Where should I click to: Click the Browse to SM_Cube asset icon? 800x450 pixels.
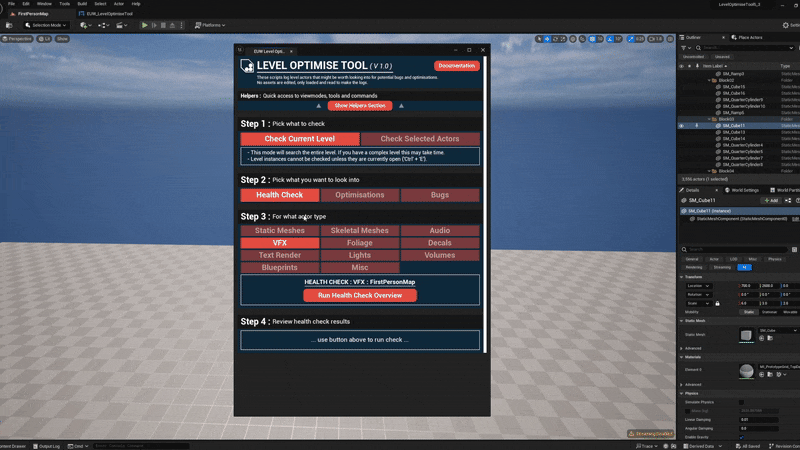[x=770, y=338]
